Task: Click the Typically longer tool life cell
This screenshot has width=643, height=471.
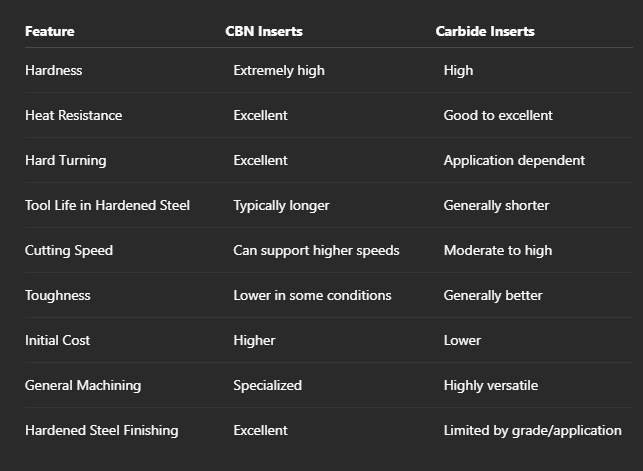Action: (x=281, y=205)
